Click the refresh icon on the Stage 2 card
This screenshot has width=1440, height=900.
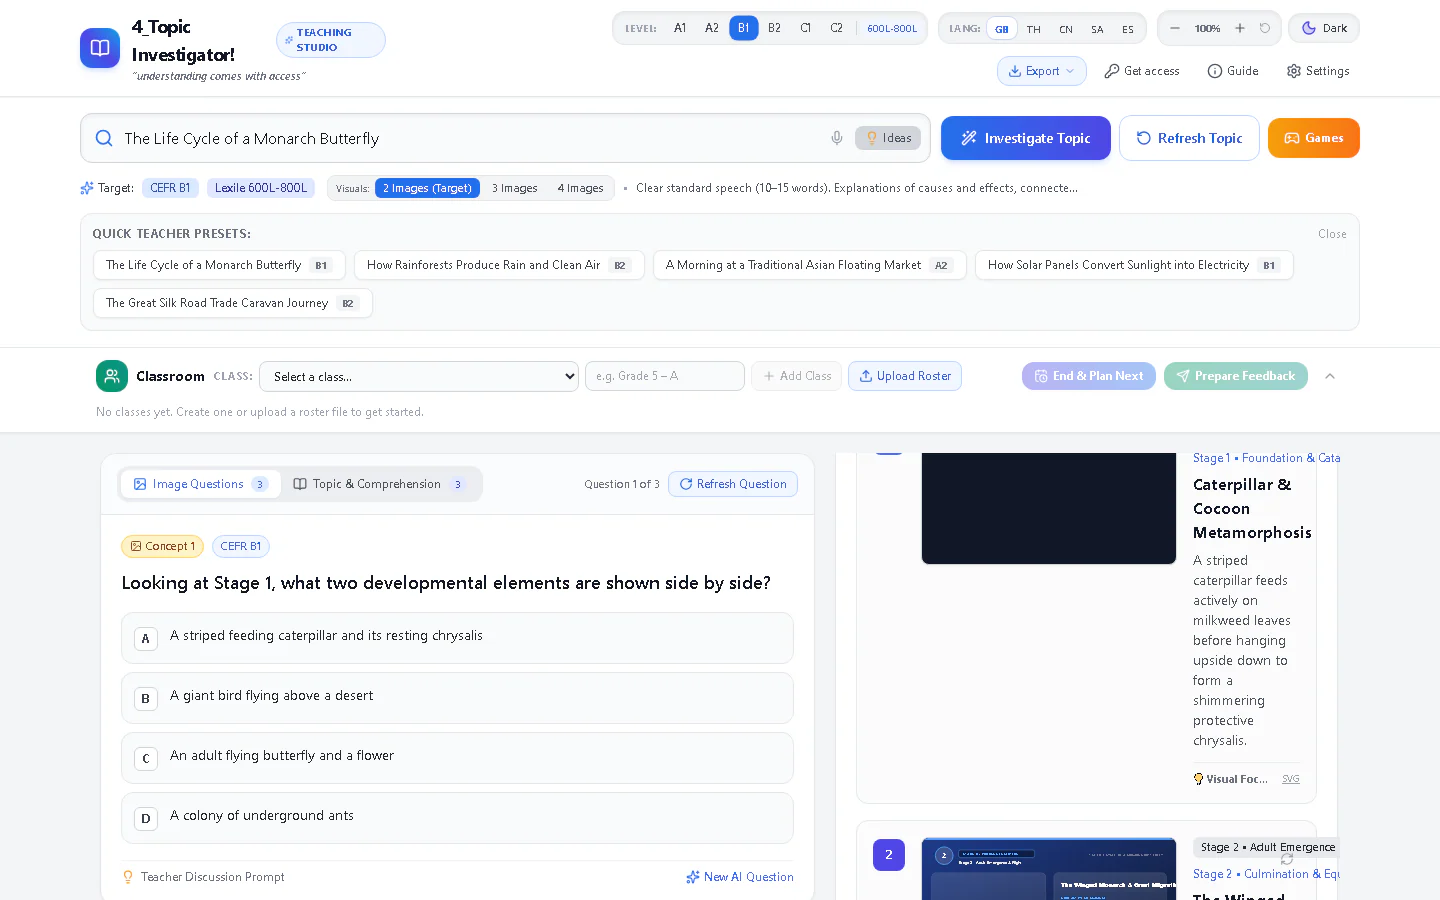(1287, 859)
